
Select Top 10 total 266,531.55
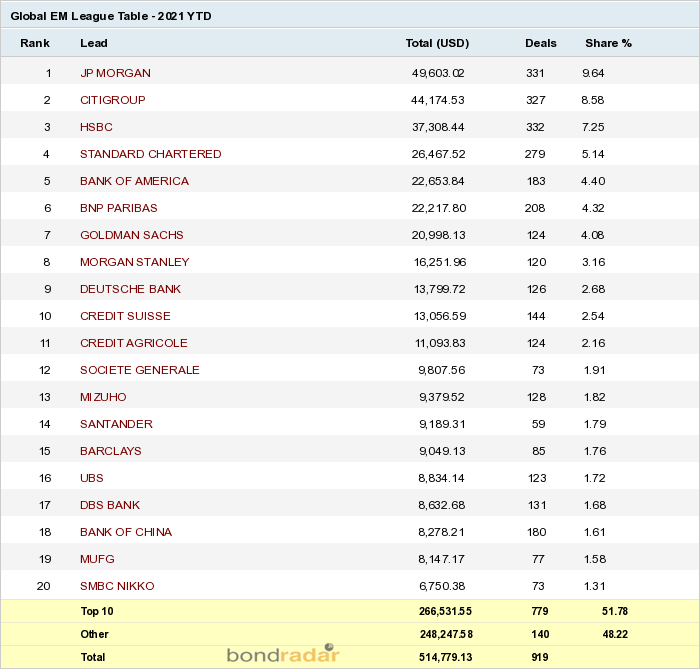coord(445,611)
